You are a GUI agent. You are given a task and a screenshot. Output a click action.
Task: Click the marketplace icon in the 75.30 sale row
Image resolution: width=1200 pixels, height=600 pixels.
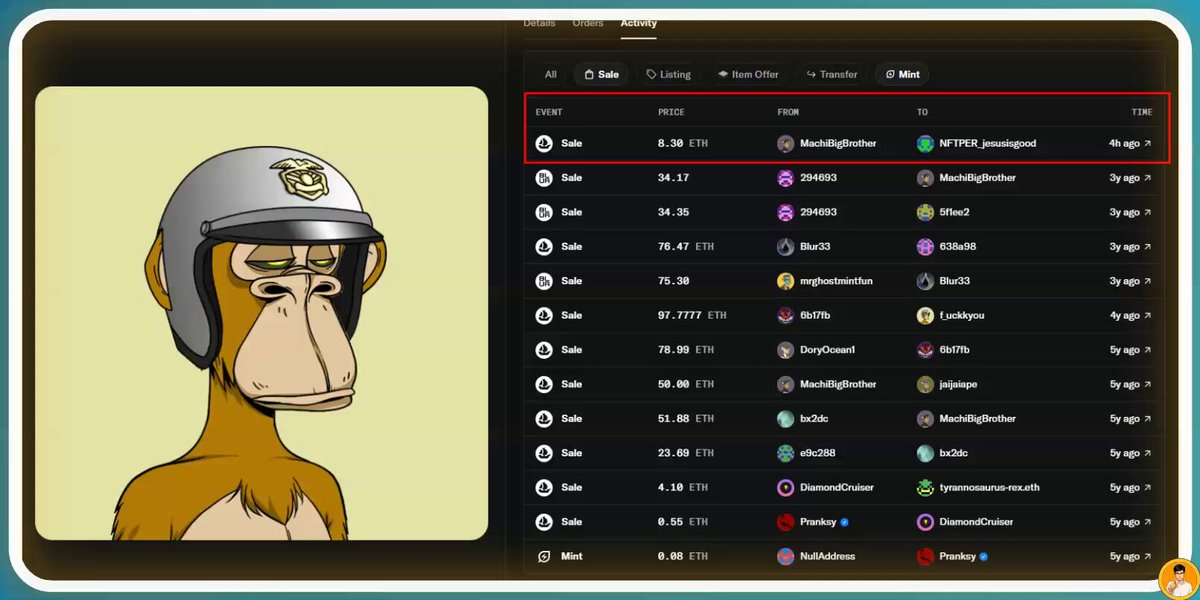[544, 281]
